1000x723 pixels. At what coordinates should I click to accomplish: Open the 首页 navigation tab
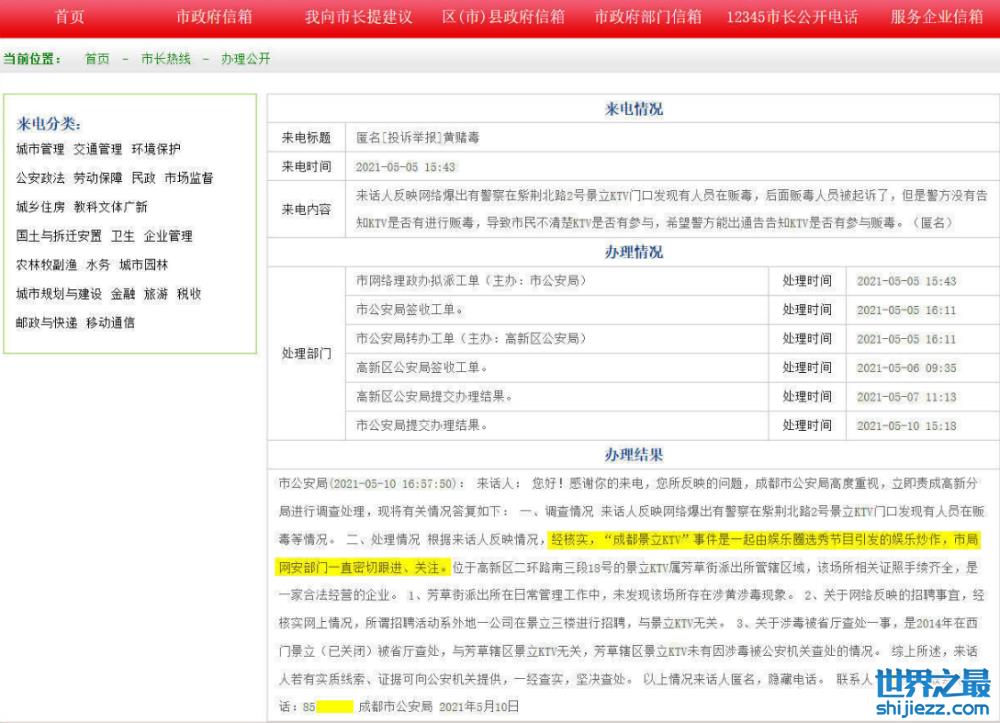pos(69,17)
